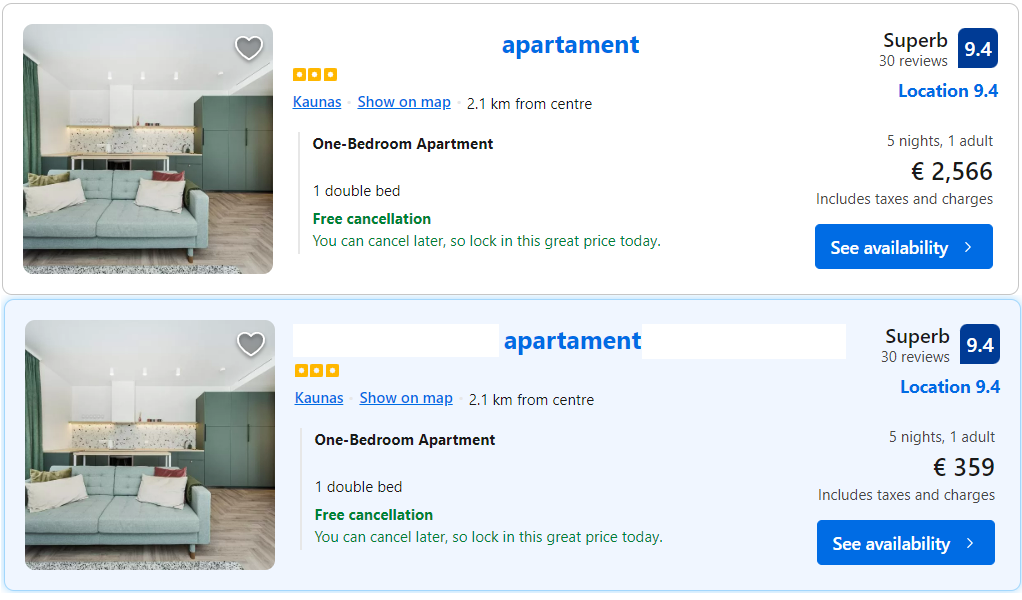Viewport: 1022px width, 600px height.
Task: Save the €359 apartment with heart icon
Action: click(x=250, y=344)
